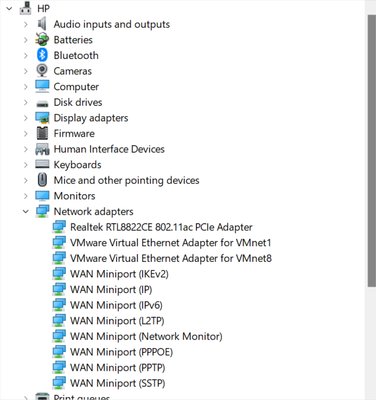
Task: Click the VMnet1 adapter icon
Action: pos(59,243)
